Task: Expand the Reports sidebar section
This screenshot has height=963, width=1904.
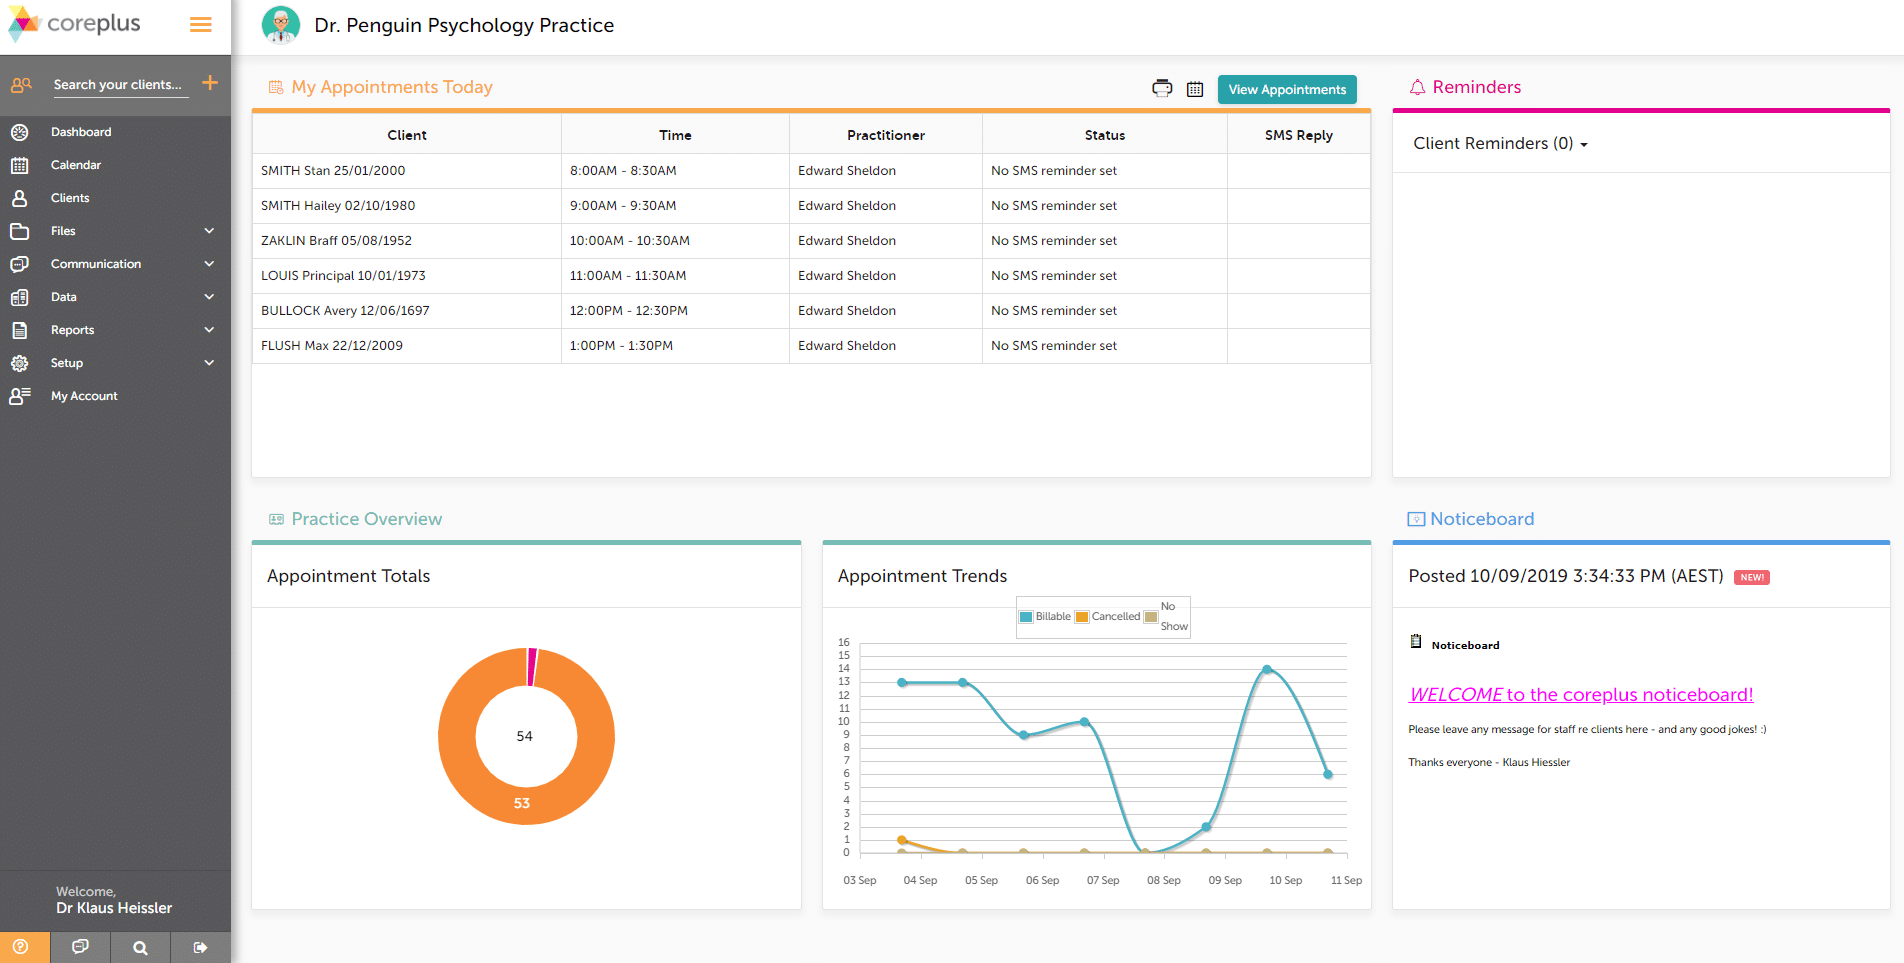Action: 71,329
